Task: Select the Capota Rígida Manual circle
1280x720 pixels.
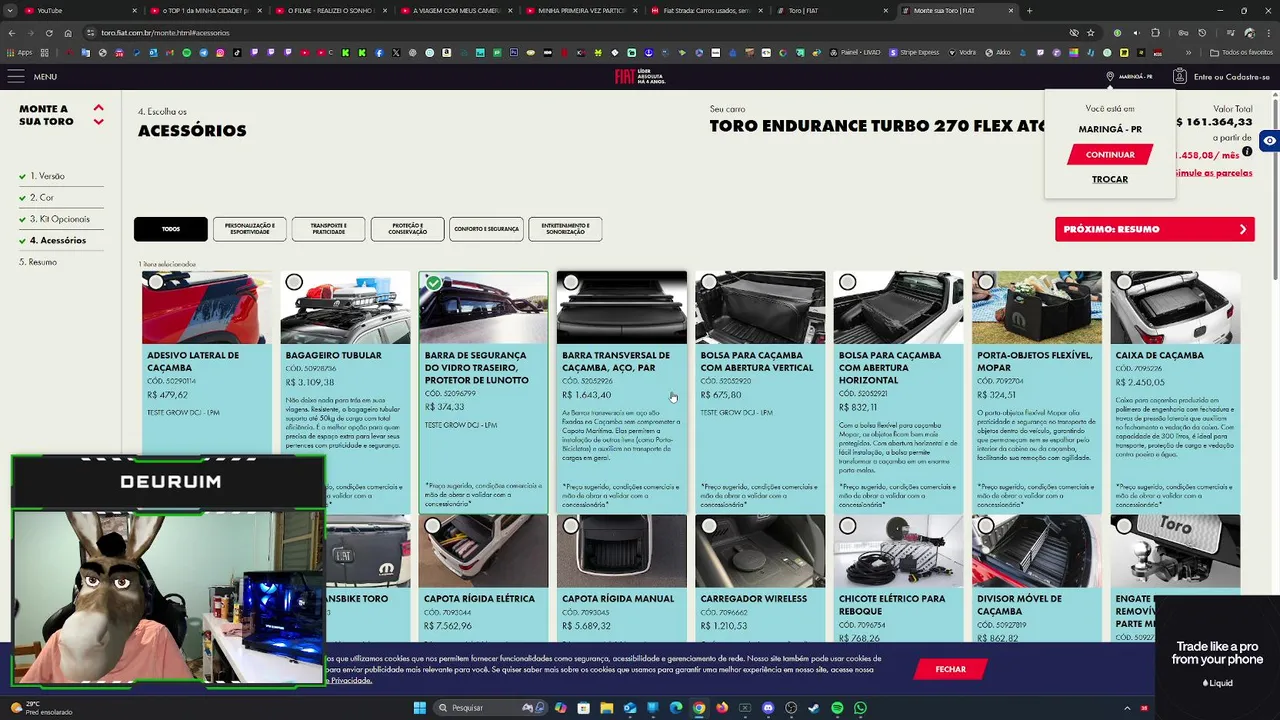Action: click(x=571, y=525)
